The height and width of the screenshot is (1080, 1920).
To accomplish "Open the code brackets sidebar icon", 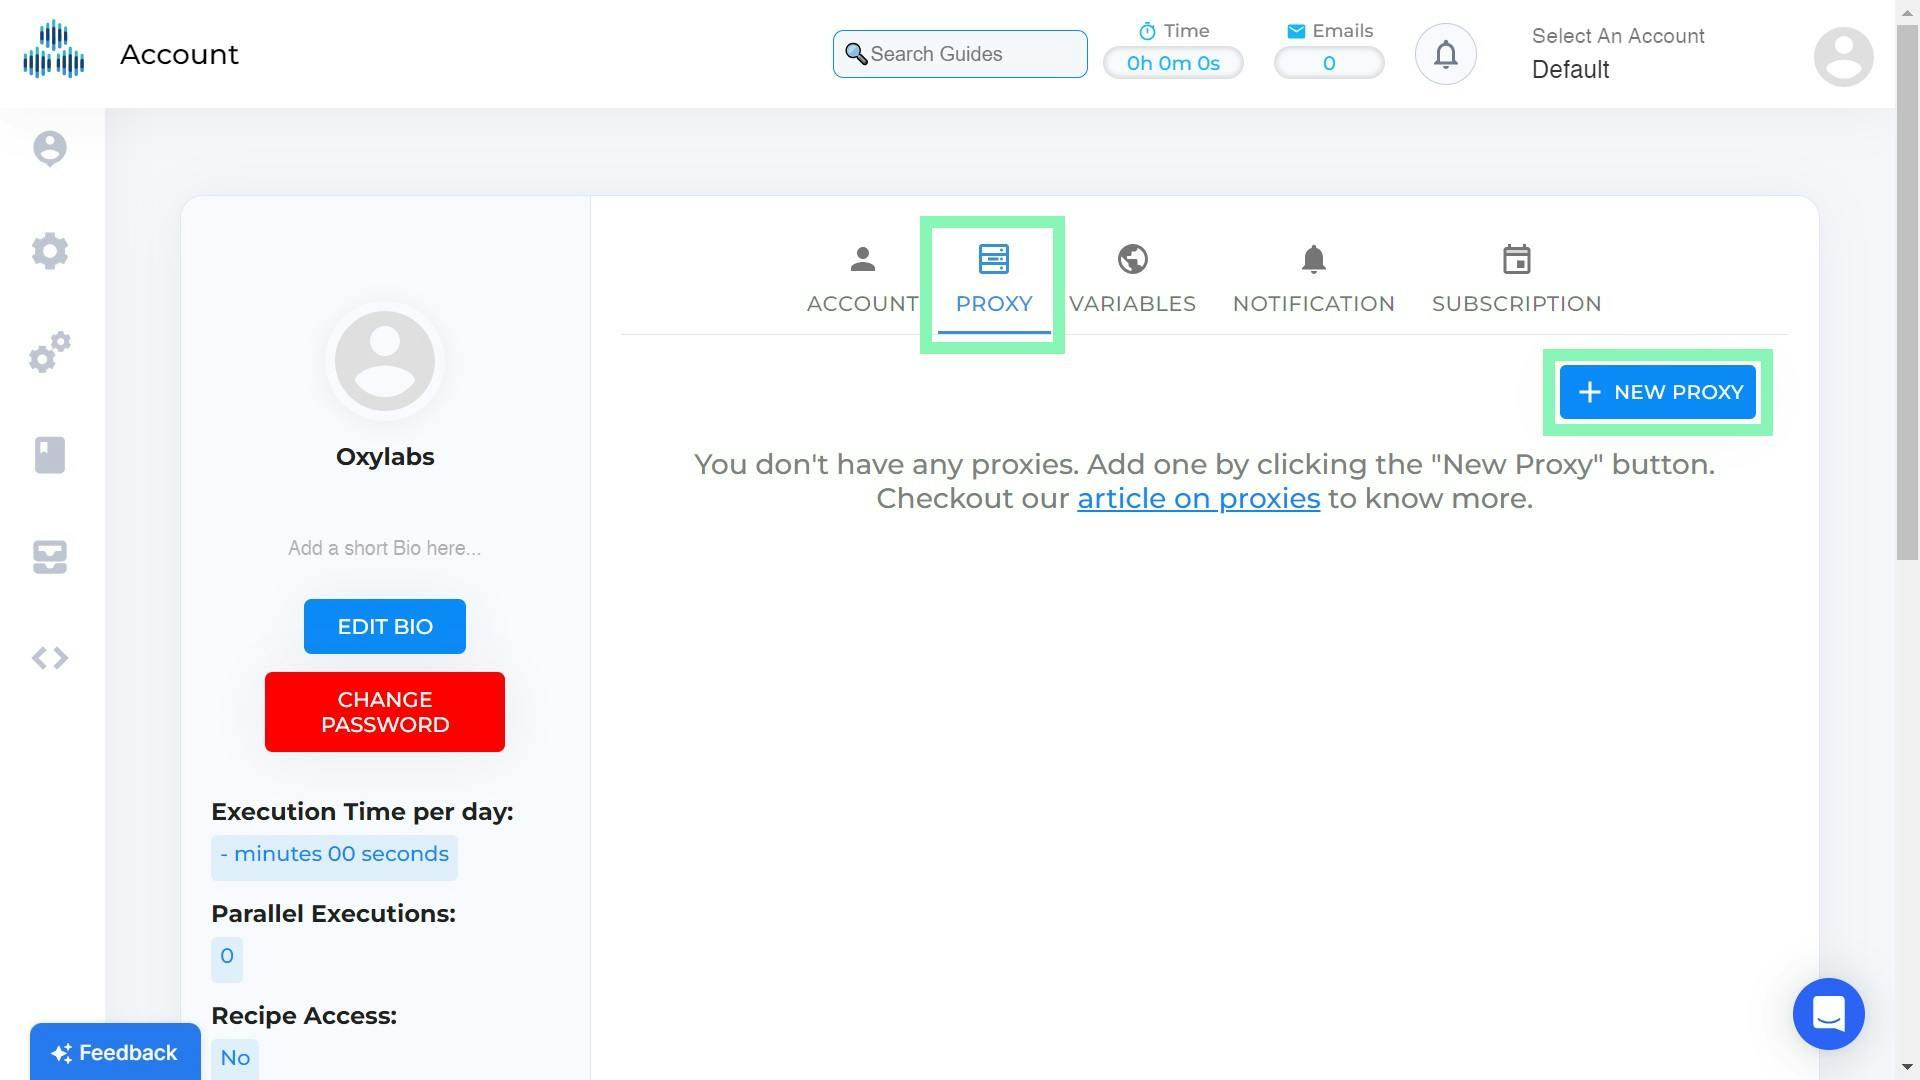I will click(x=50, y=658).
